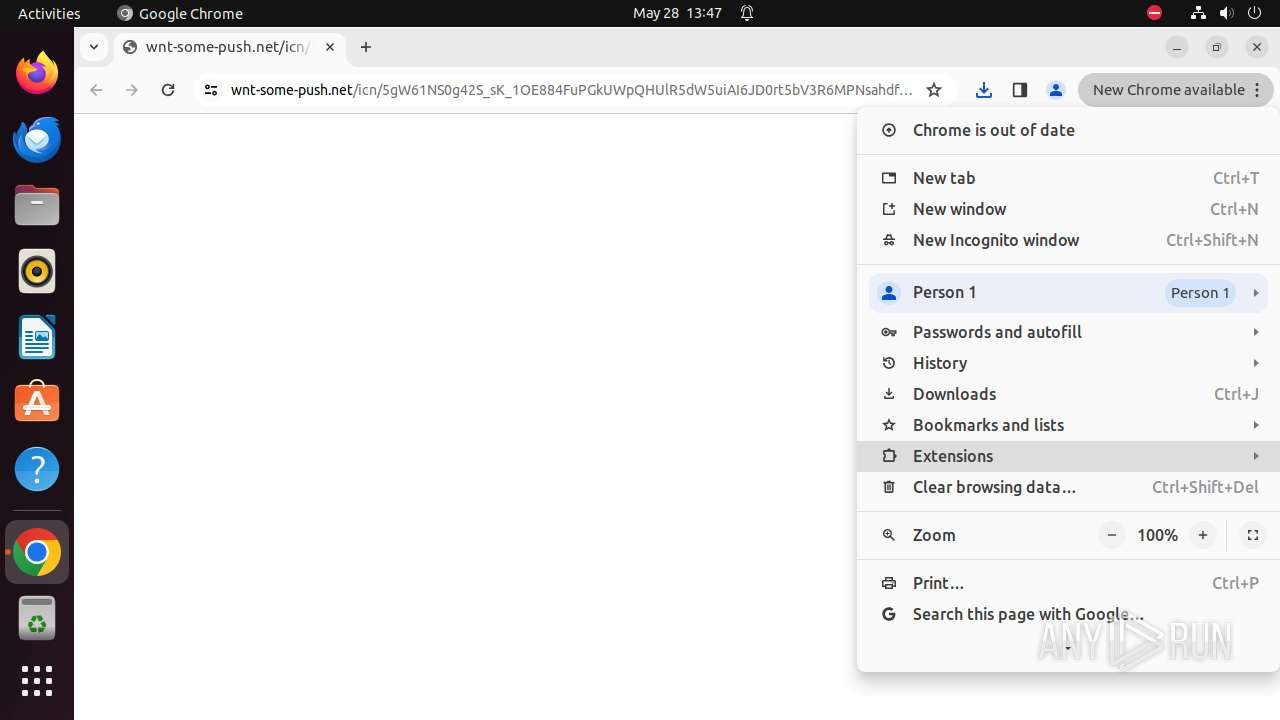Click the address bar URL field
Viewport: 1280px width, 720px height.
click(x=571, y=90)
